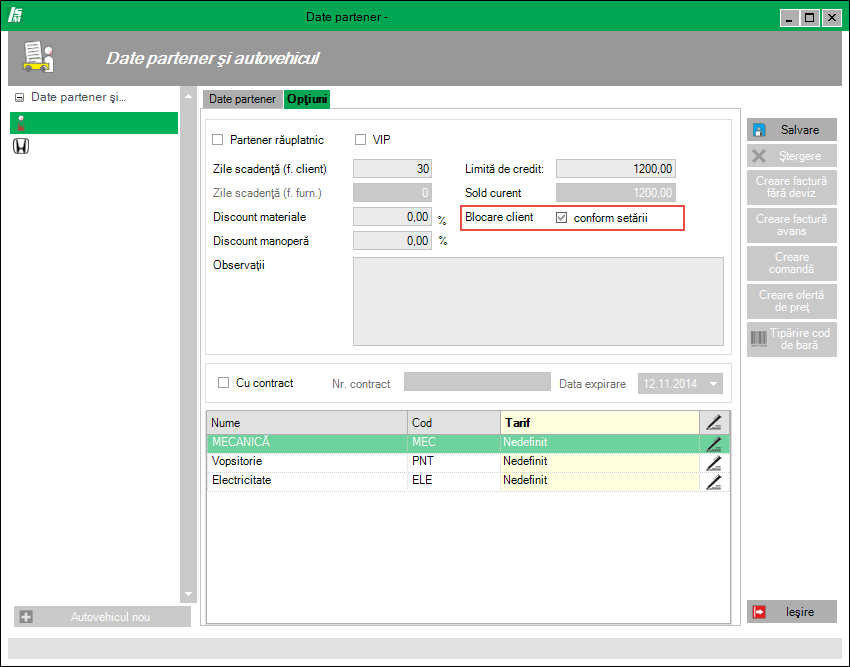
Task: Enable the VIP checkbox
Action: point(360,140)
